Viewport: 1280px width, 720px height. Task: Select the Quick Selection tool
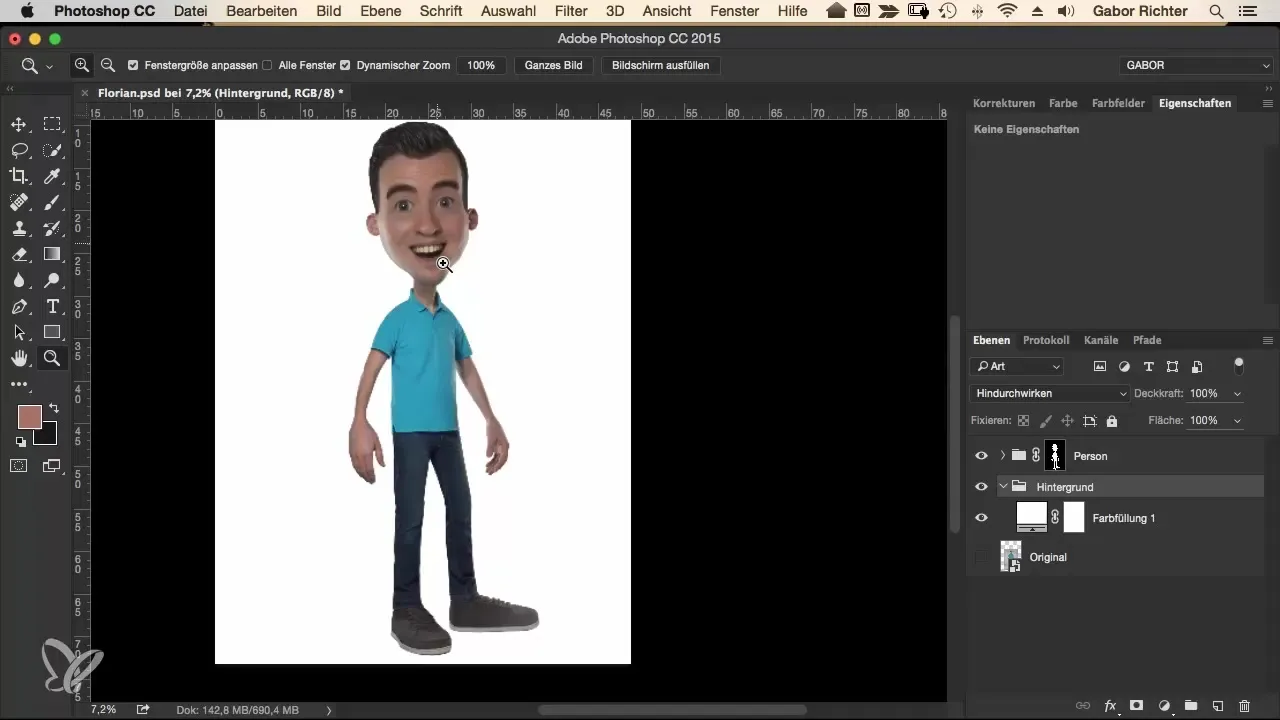point(52,150)
